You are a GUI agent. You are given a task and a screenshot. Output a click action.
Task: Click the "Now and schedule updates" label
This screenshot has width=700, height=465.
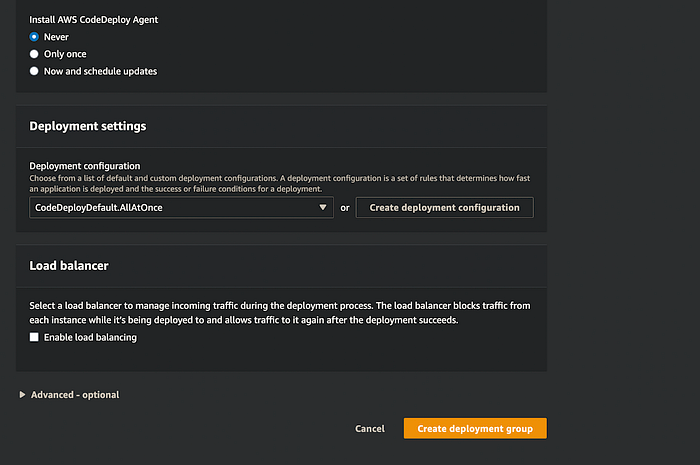100,71
